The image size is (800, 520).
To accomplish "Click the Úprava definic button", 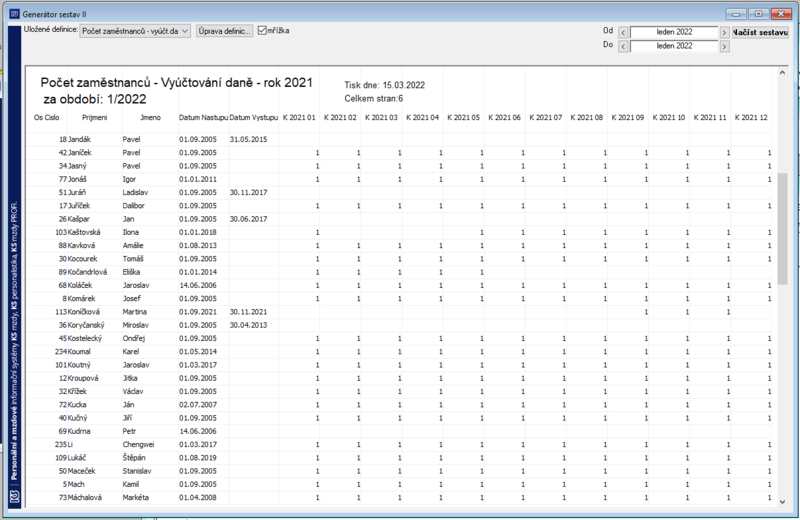I will click(x=224, y=31).
